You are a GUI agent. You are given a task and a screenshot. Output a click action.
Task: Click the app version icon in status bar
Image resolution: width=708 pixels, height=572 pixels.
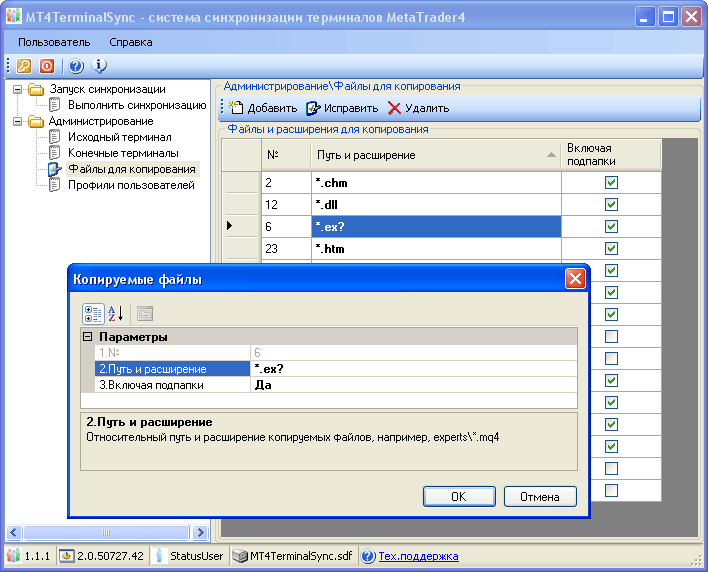[14, 556]
